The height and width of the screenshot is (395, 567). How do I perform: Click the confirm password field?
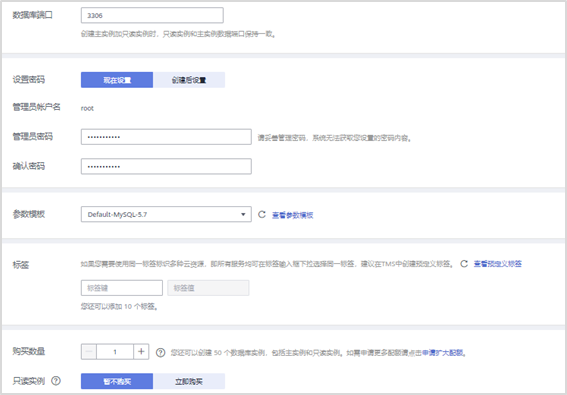166,166
